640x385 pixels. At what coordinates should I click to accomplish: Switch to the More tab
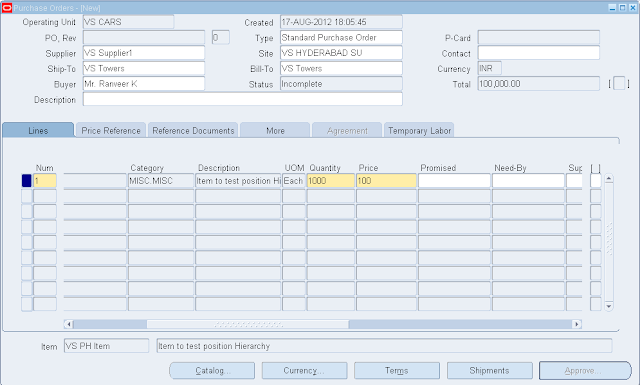(275, 130)
